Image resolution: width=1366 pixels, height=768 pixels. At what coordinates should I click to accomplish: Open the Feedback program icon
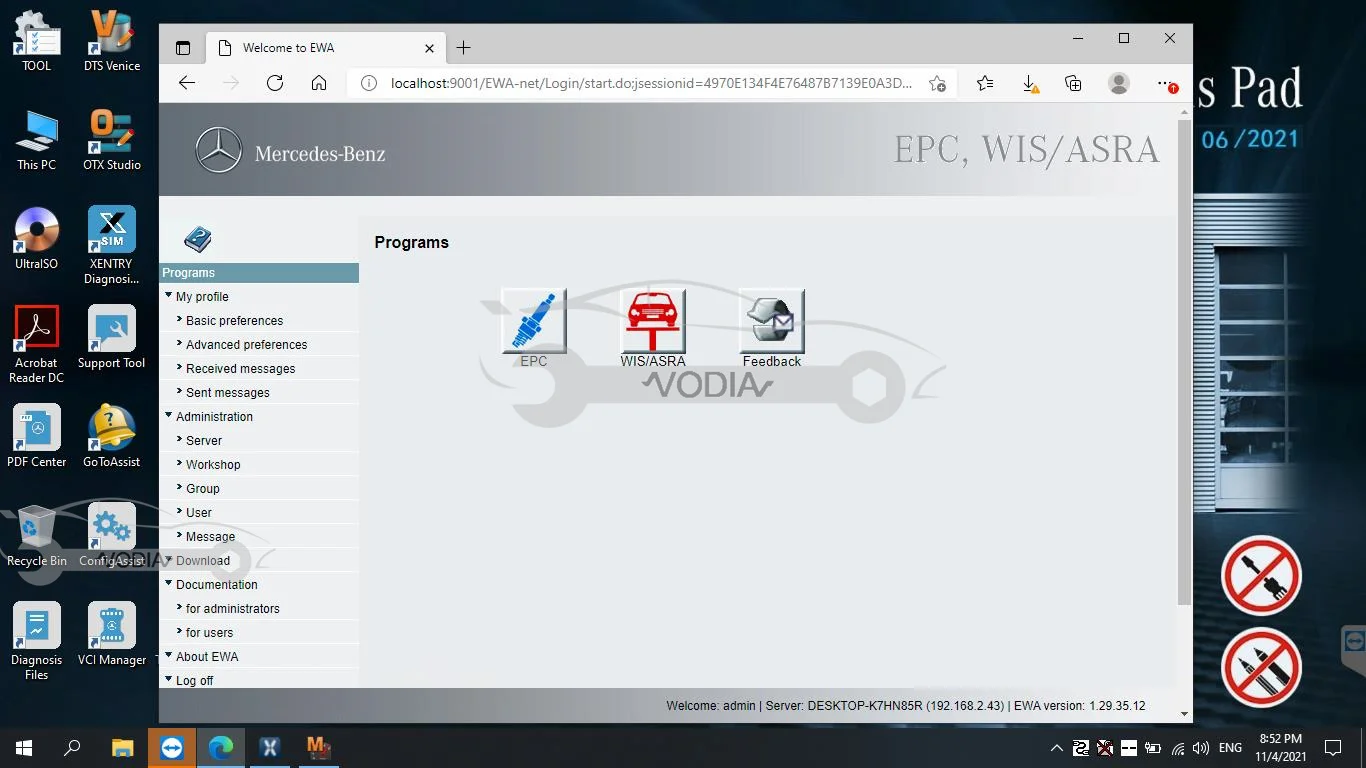click(x=772, y=321)
